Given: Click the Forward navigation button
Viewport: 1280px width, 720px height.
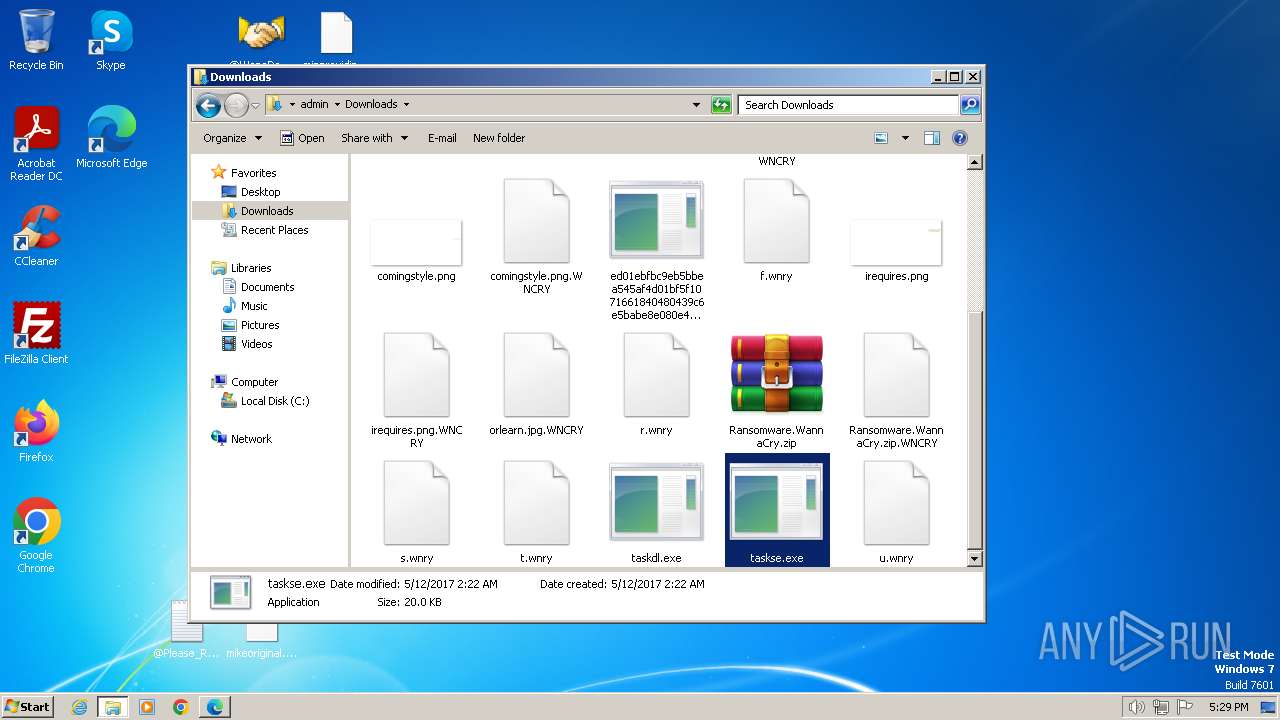Looking at the screenshot, I should [x=236, y=105].
